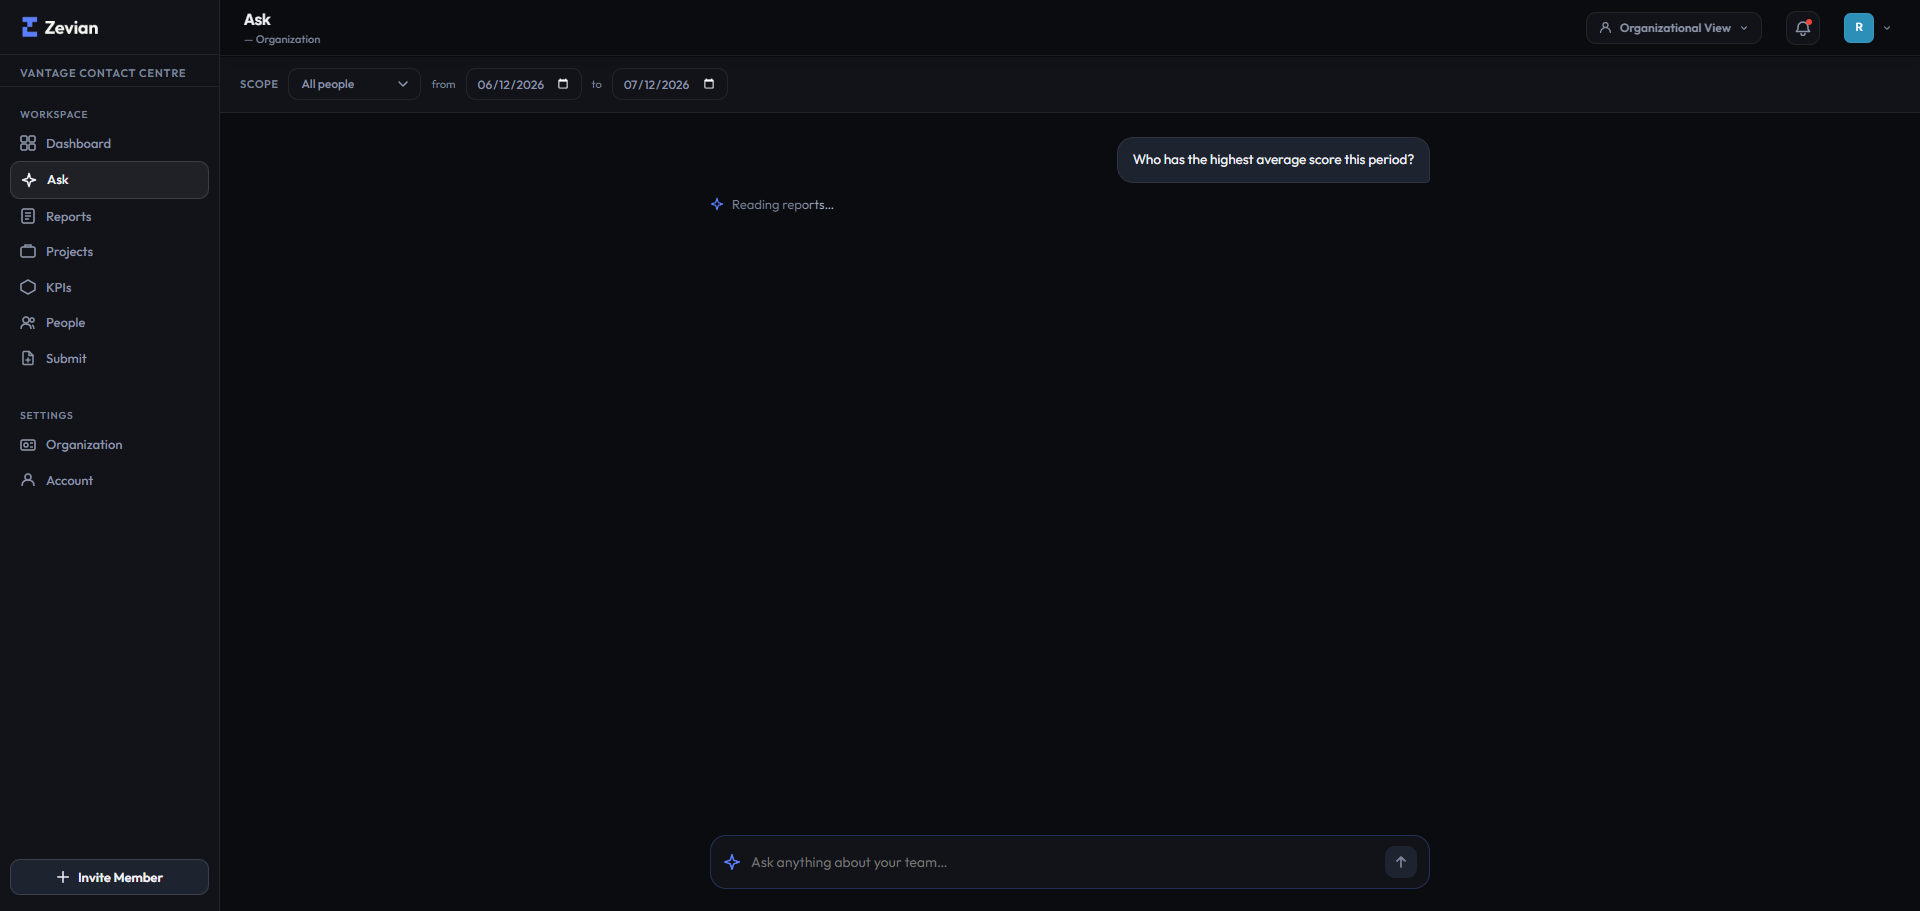Click the KPIs hexagon icon
Viewport: 1920px width, 911px height.
28,287
